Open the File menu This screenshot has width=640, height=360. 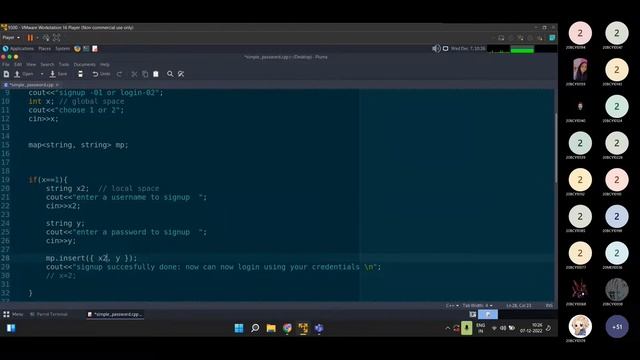6,64
